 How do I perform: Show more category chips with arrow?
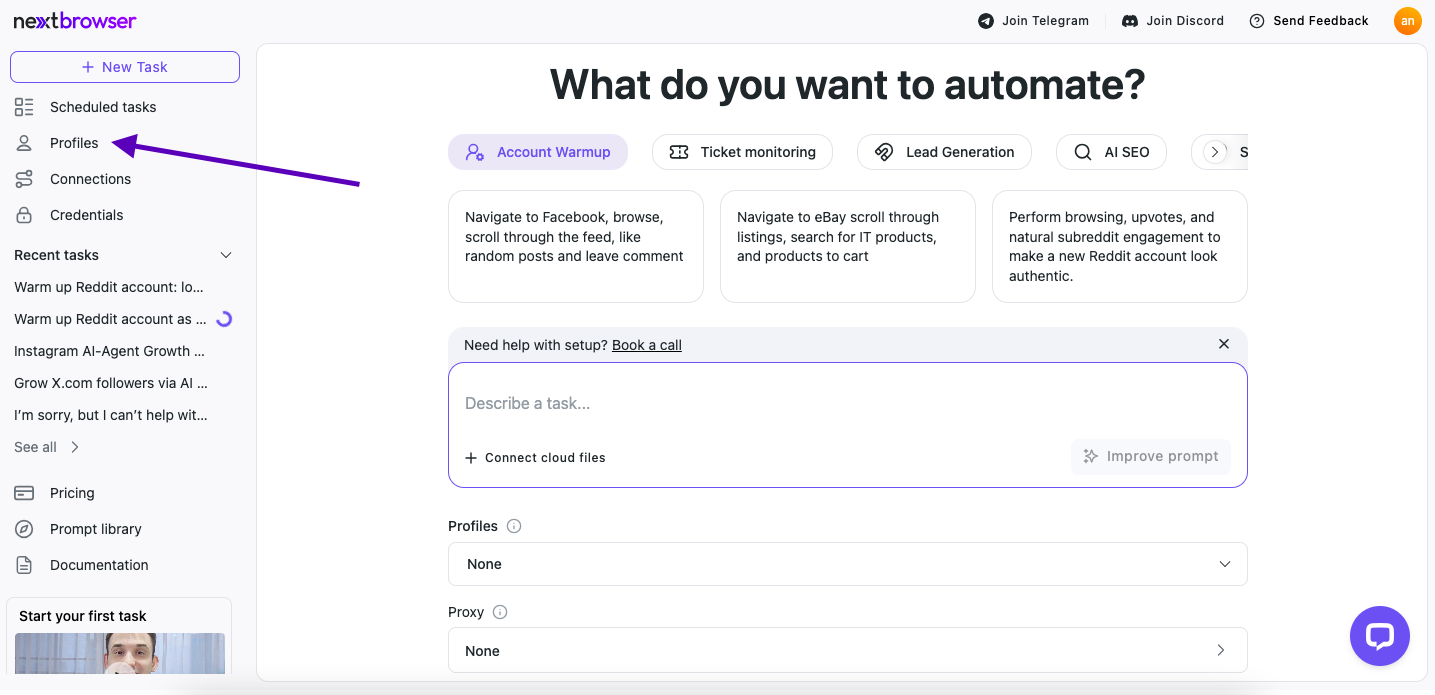pyautogui.click(x=1216, y=152)
